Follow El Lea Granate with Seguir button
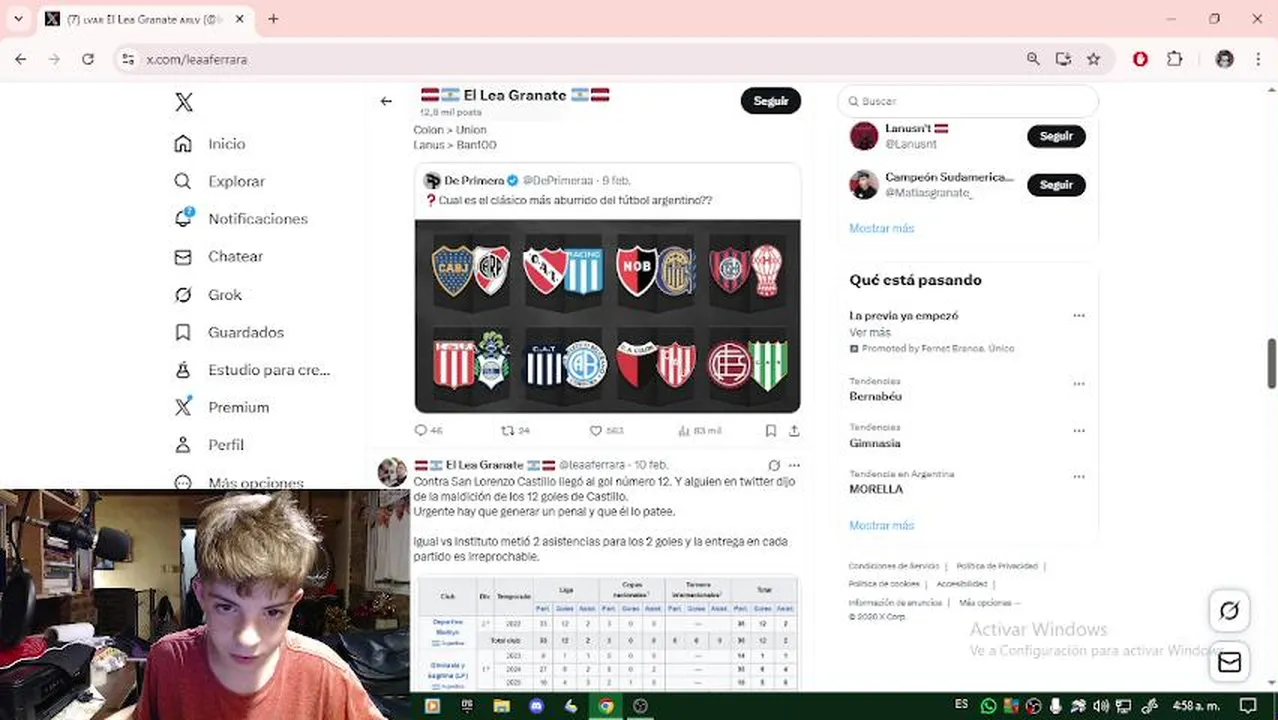The image size is (1278, 720). pyautogui.click(x=771, y=101)
